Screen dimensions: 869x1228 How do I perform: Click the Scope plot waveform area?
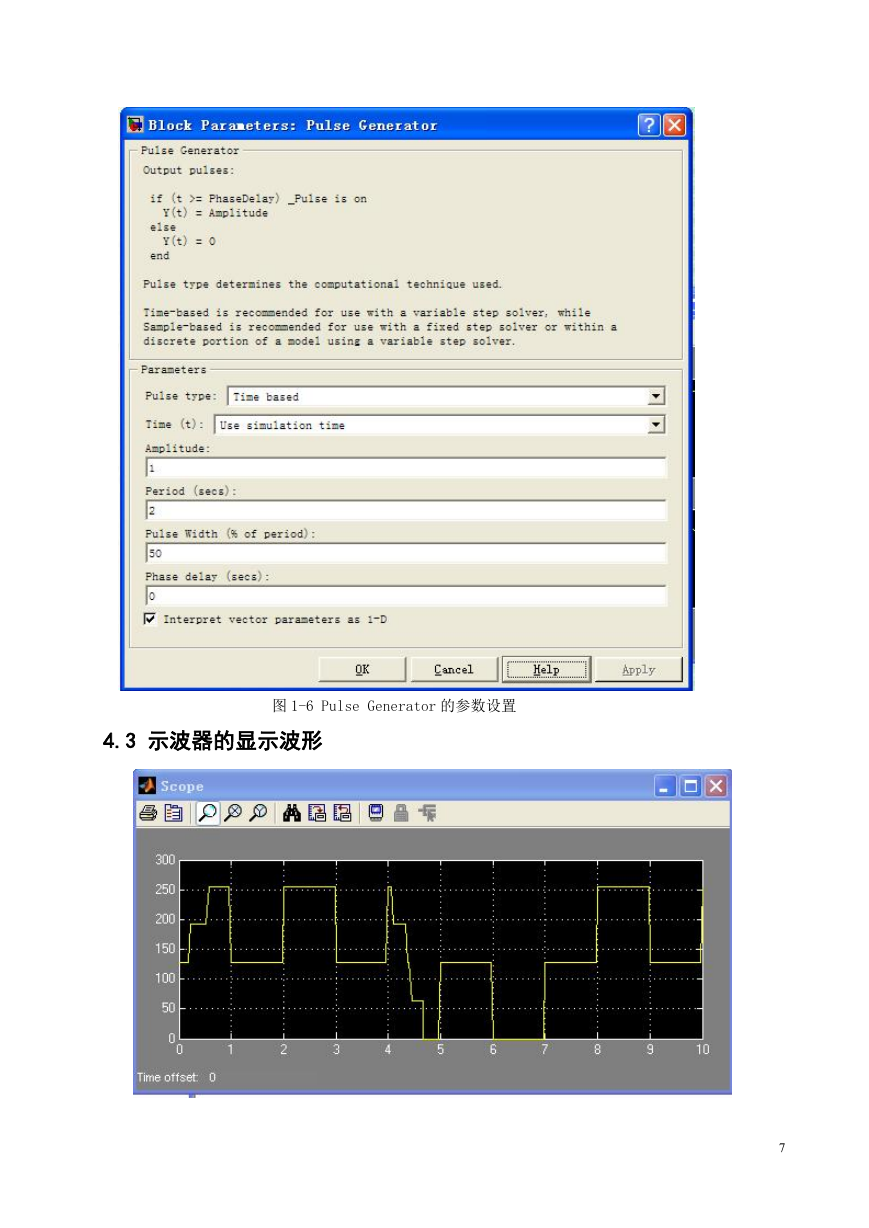point(441,949)
